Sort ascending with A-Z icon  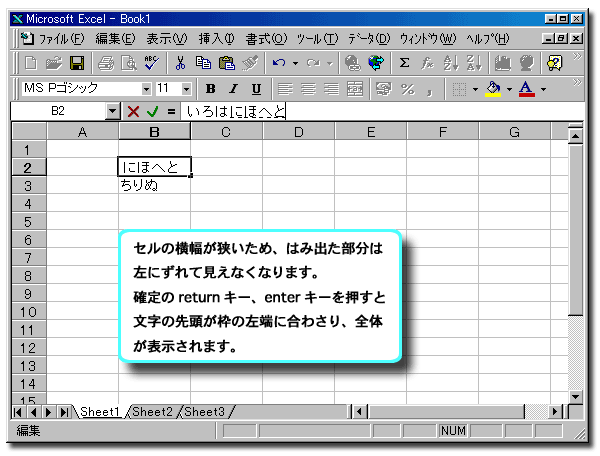tap(450, 63)
